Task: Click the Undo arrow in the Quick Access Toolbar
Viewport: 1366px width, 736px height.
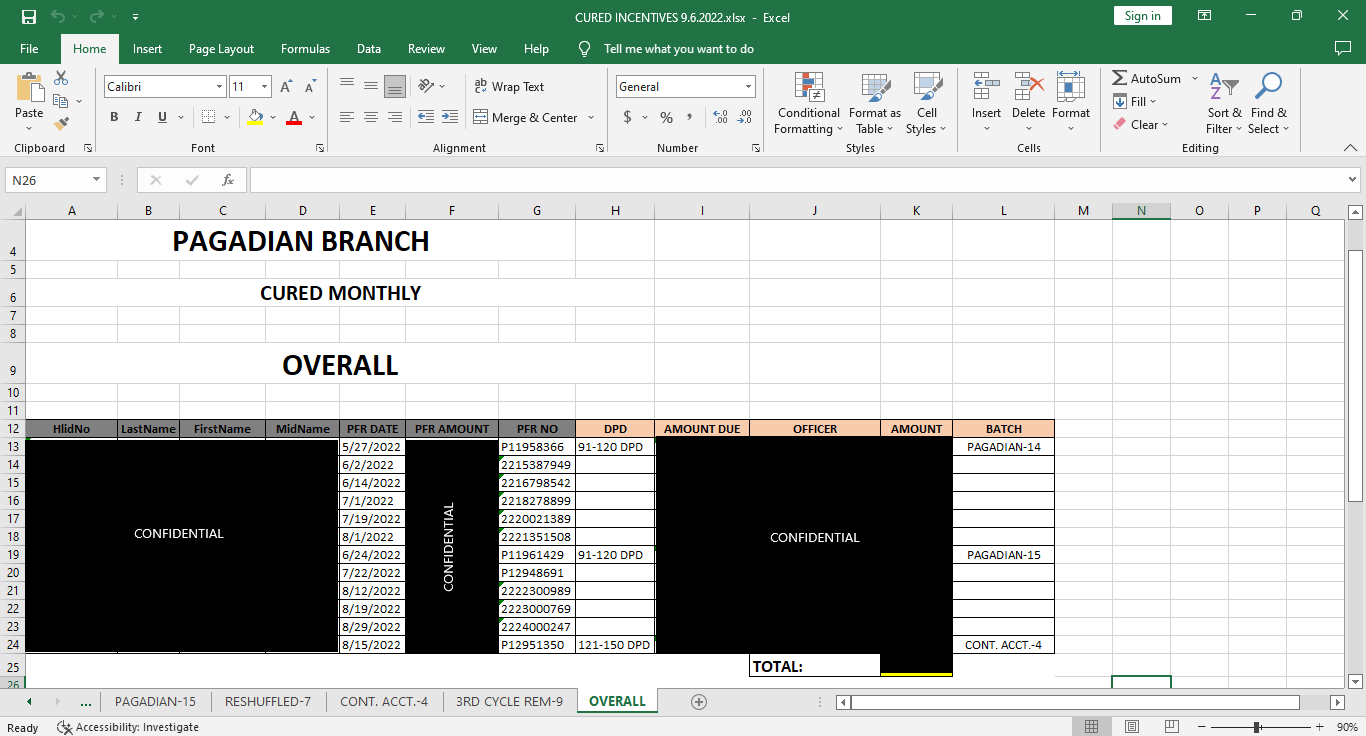Action: tap(58, 16)
